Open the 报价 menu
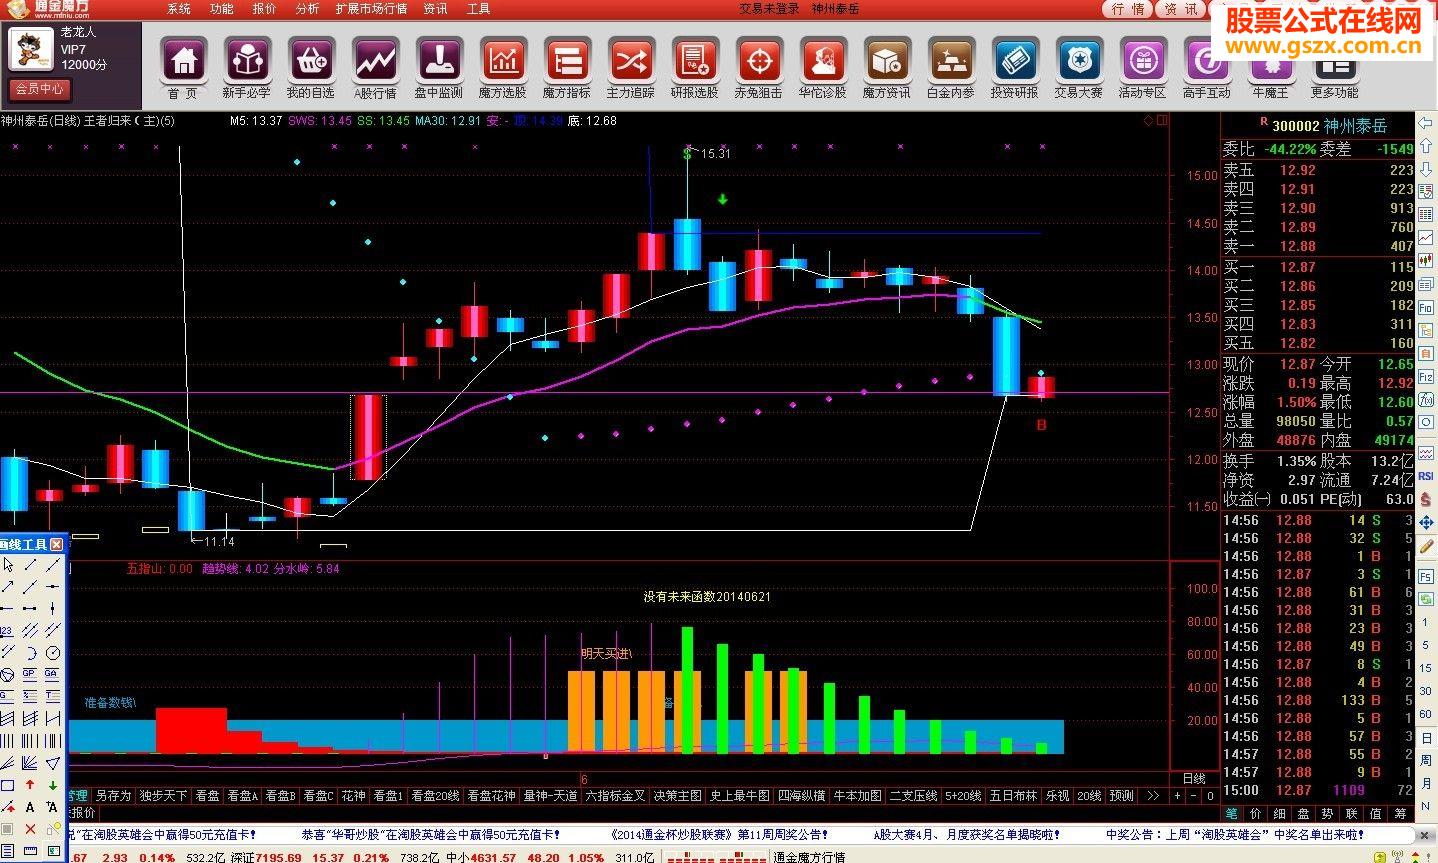The image size is (1438, 863). pyautogui.click(x=265, y=8)
